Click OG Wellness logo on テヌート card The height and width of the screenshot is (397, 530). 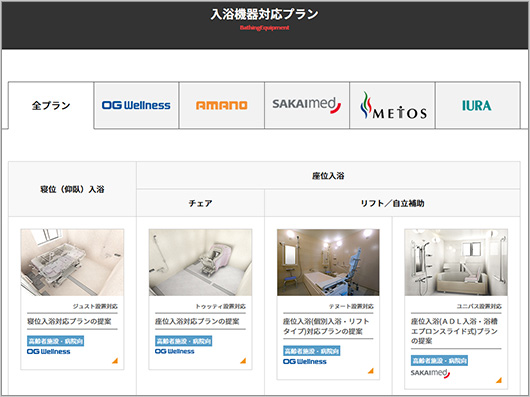(305, 362)
